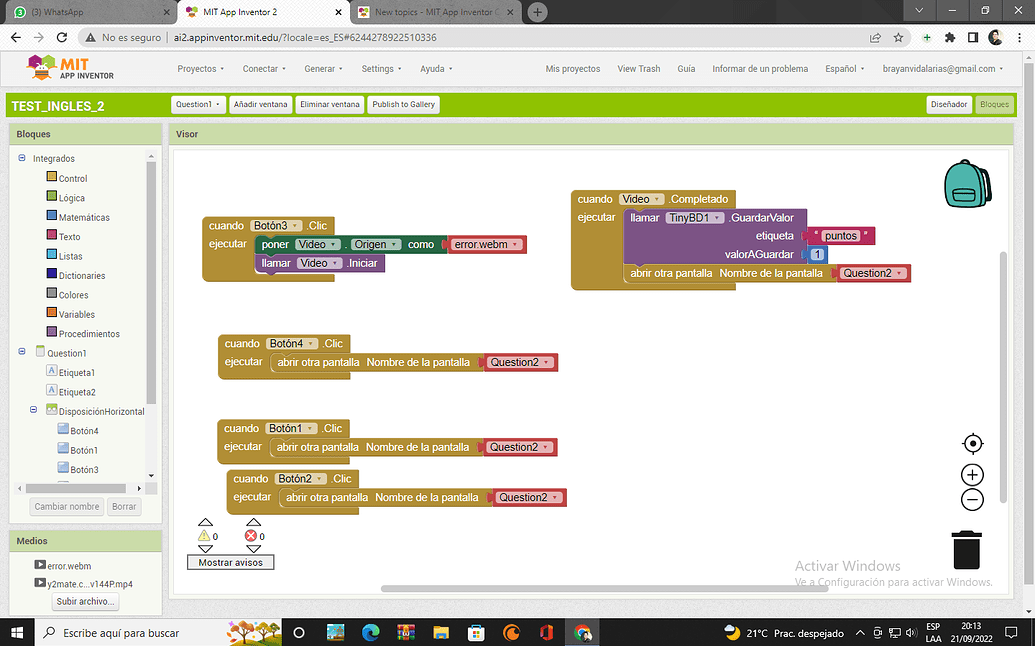Click the center-blocks crosshair icon
Viewport: 1035px width, 646px height.
(x=971, y=443)
